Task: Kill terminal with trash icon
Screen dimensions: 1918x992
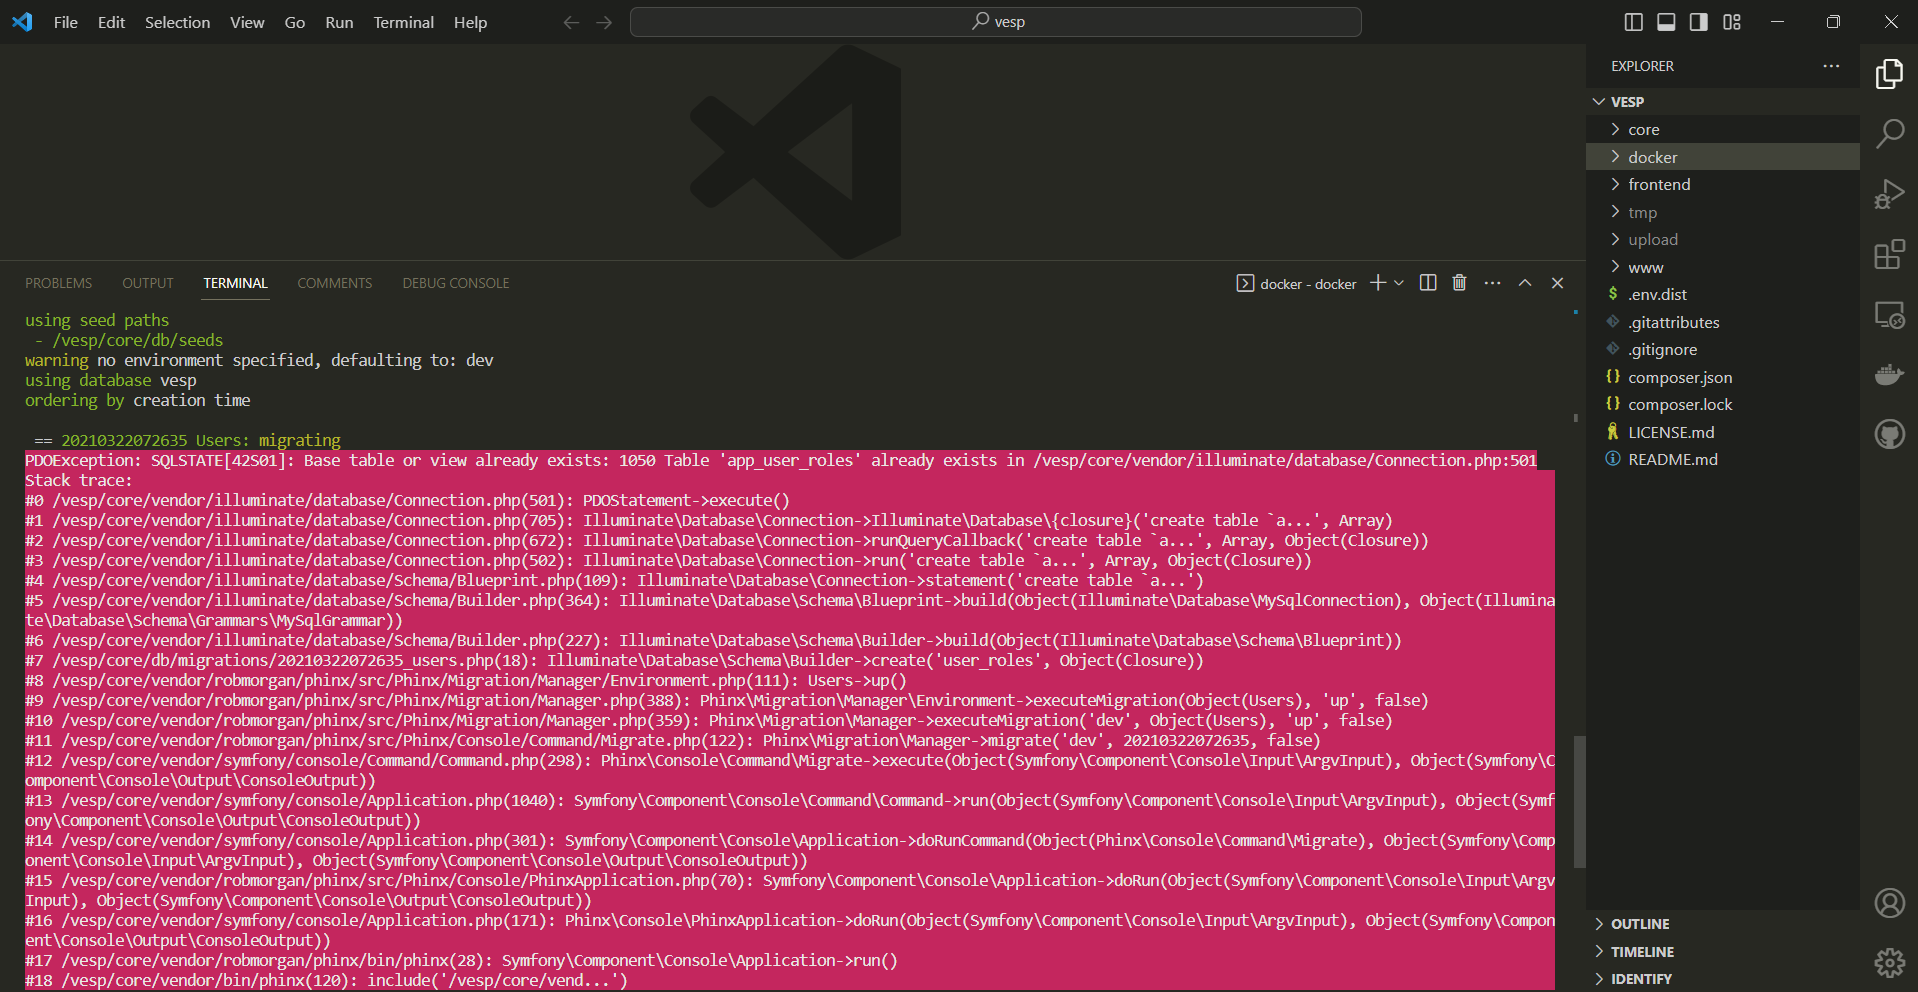Action: [x=1459, y=283]
